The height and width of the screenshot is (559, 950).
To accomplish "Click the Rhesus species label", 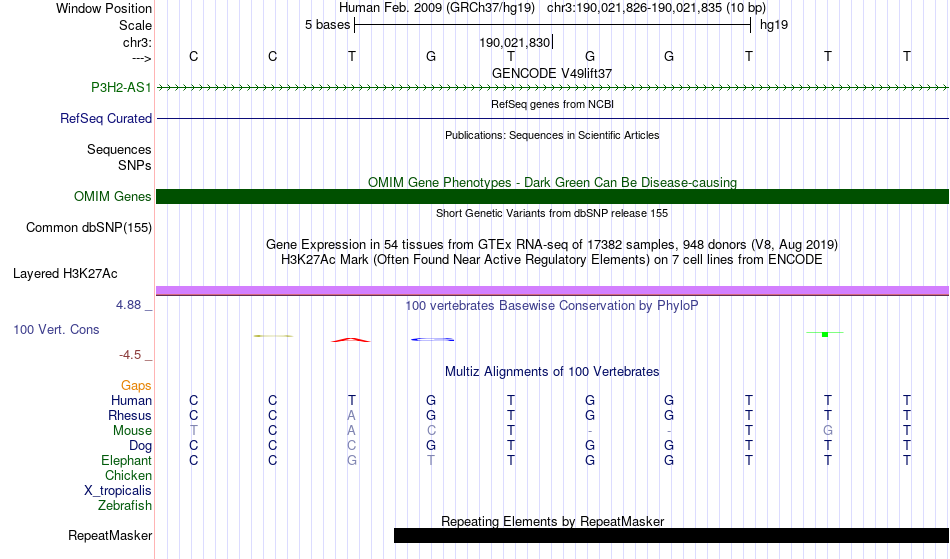I will point(130,416).
